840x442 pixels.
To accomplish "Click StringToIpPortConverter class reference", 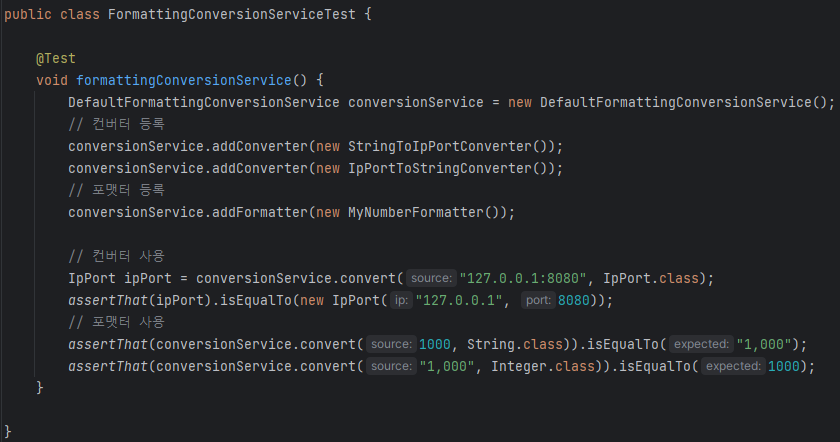I will [440, 146].
